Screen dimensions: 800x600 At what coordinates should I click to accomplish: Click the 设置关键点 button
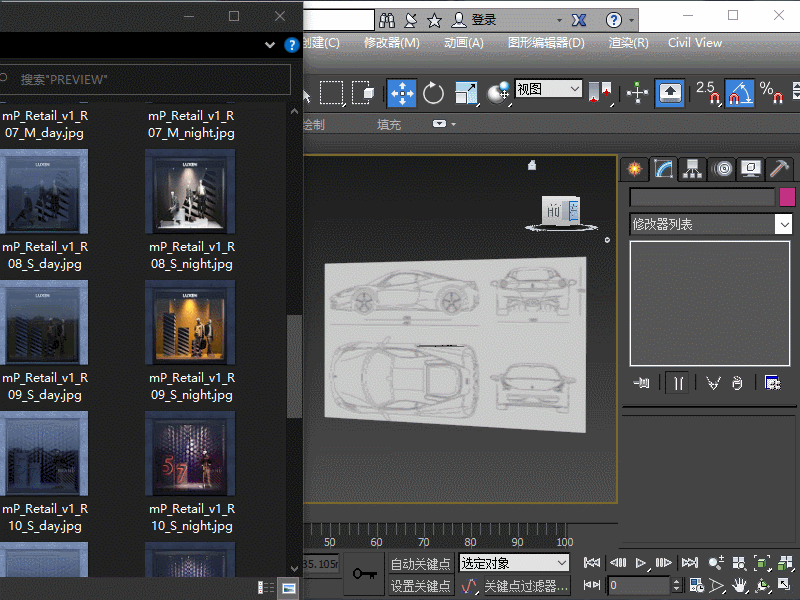coord(420,586)
